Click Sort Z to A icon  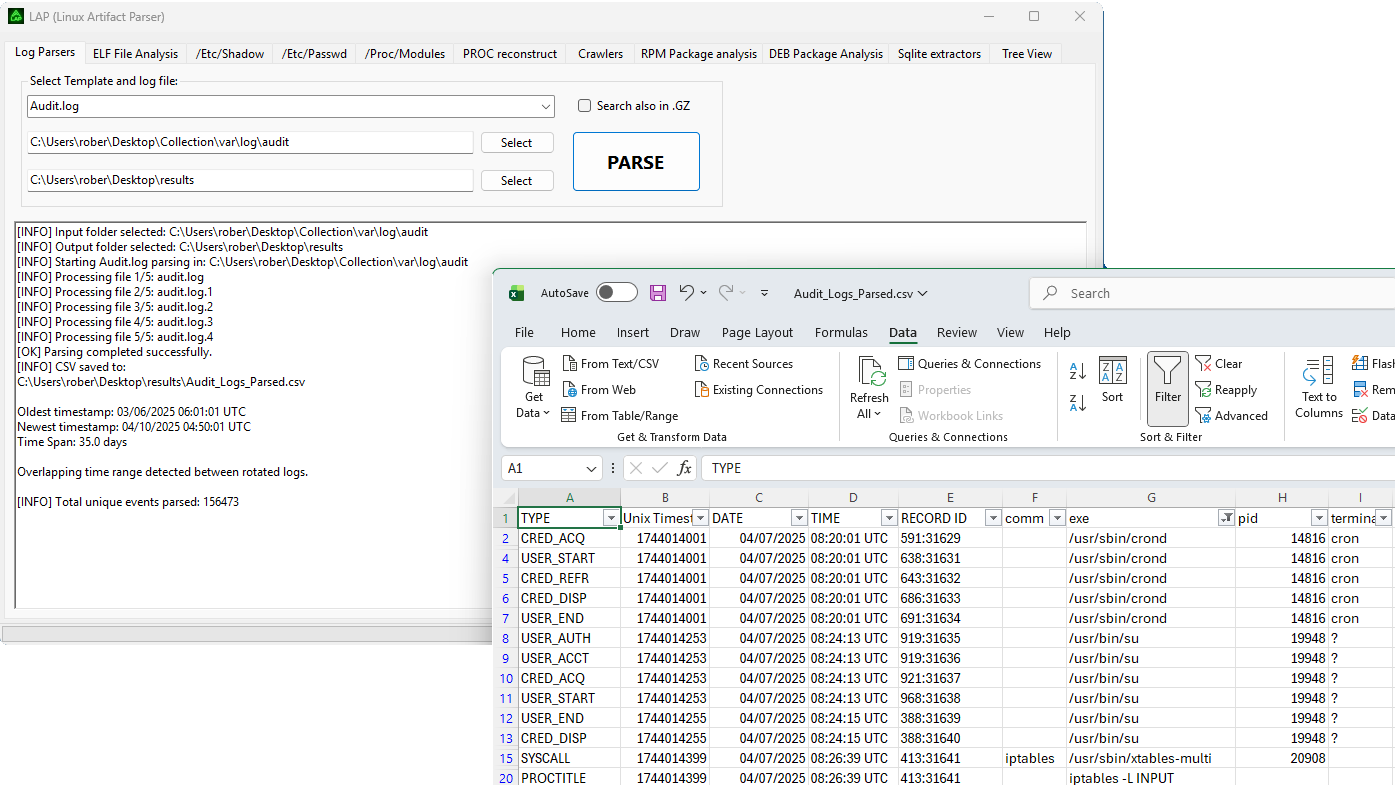tap(1078, 402)
